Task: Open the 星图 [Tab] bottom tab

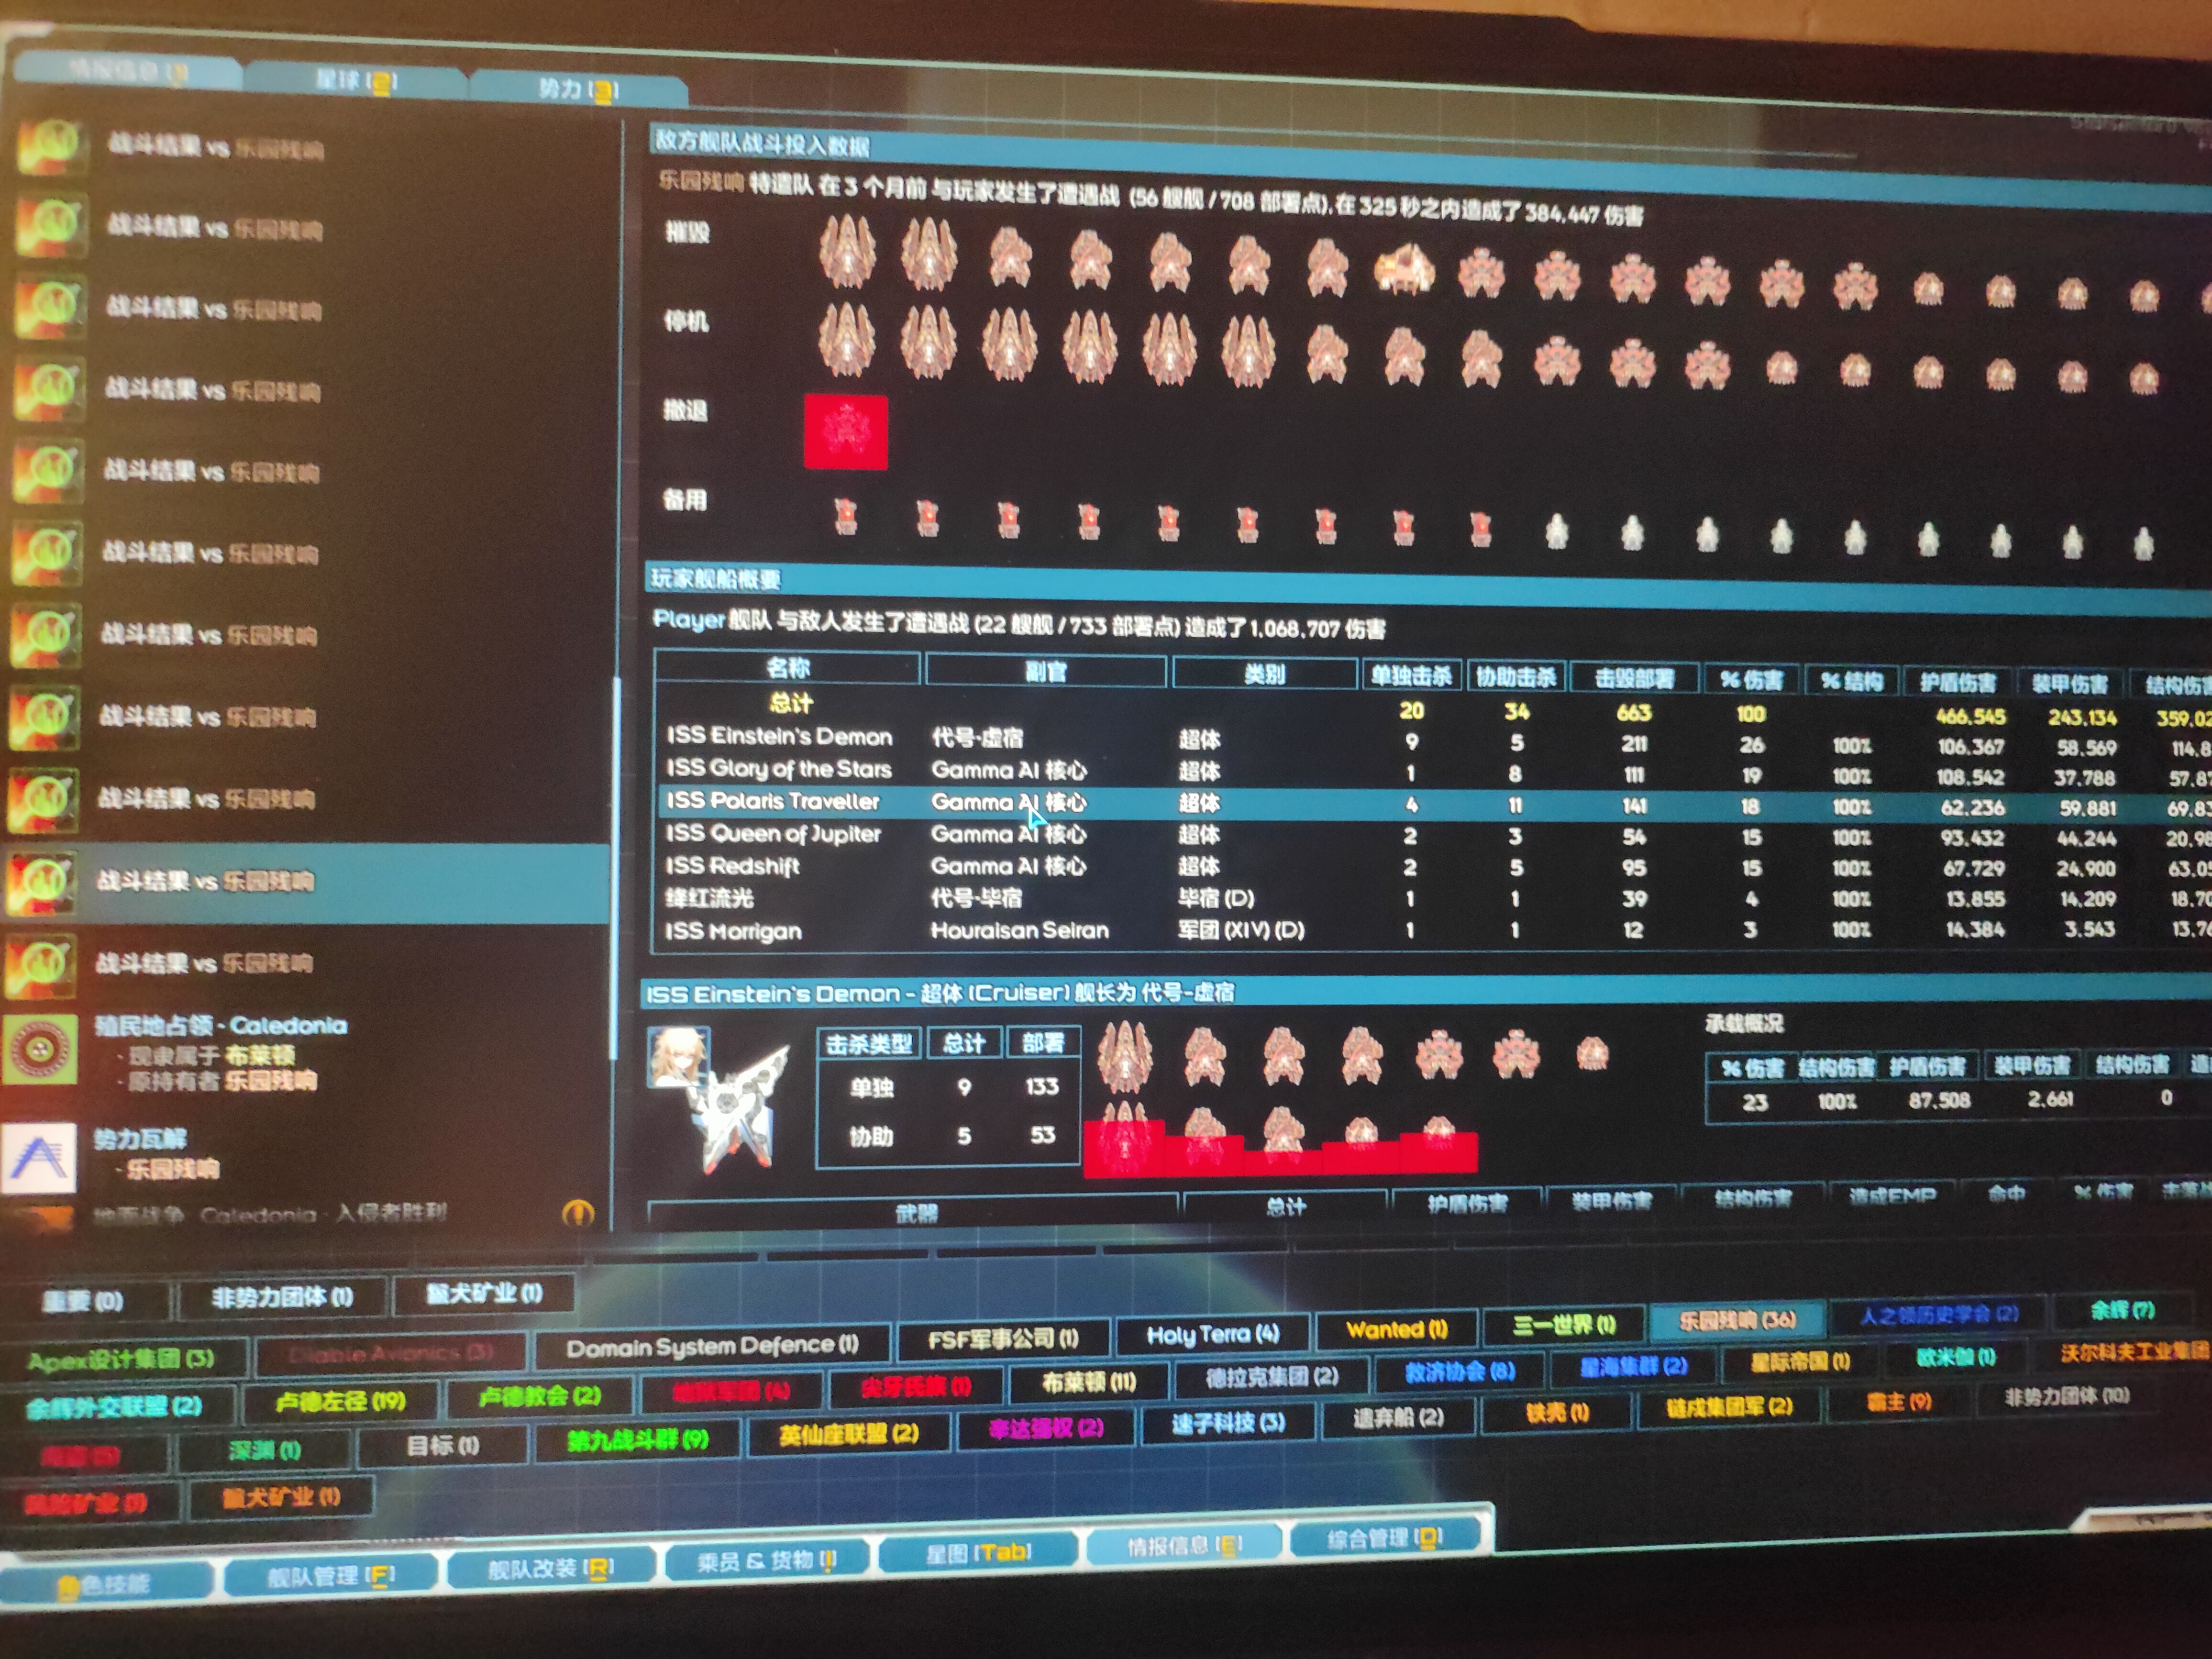Action: coord(977,1552)
